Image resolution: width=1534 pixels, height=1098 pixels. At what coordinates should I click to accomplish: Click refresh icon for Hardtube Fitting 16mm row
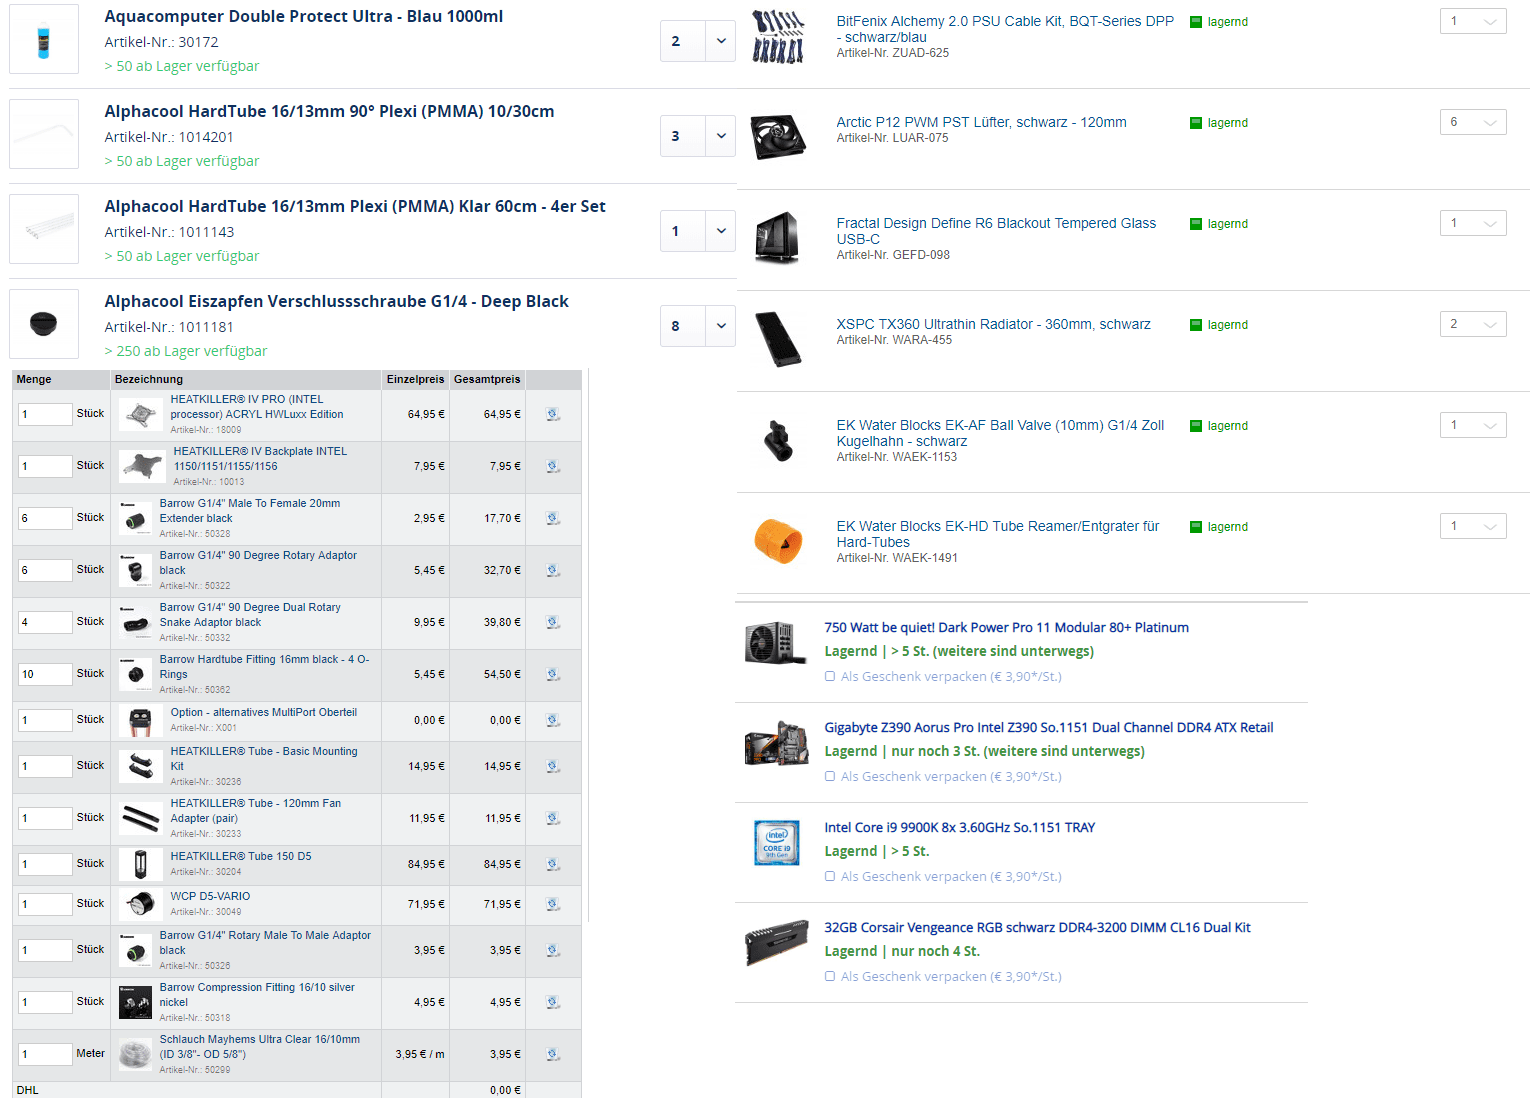(553, 674)
